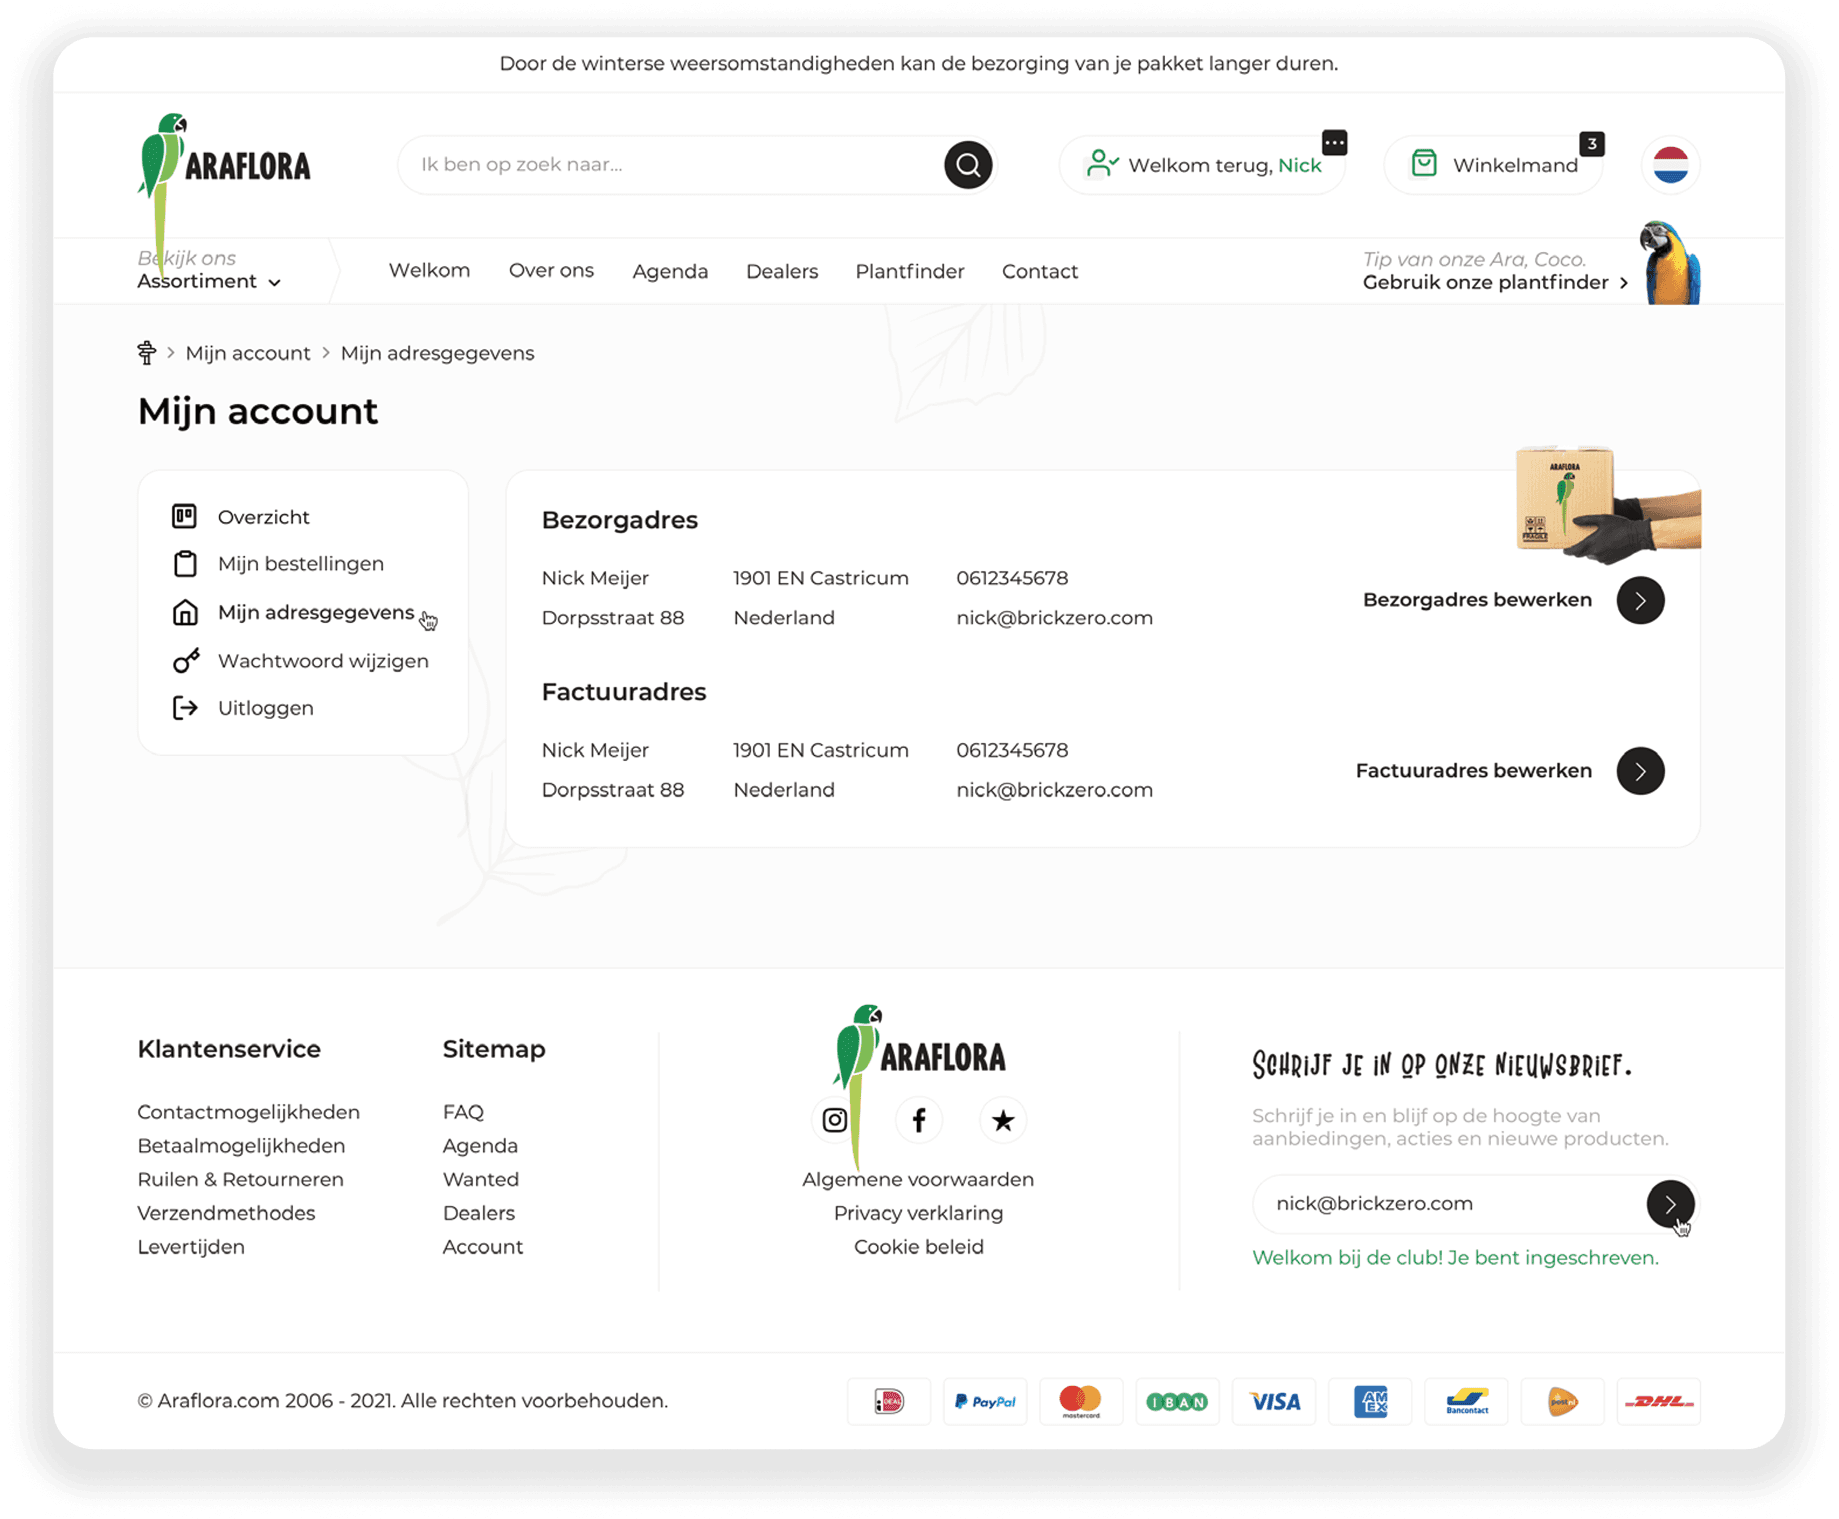The width and height of the screenshot is (1839, 1519).
Task: Open the Welkom navigation item
Action: pos(429,271)
